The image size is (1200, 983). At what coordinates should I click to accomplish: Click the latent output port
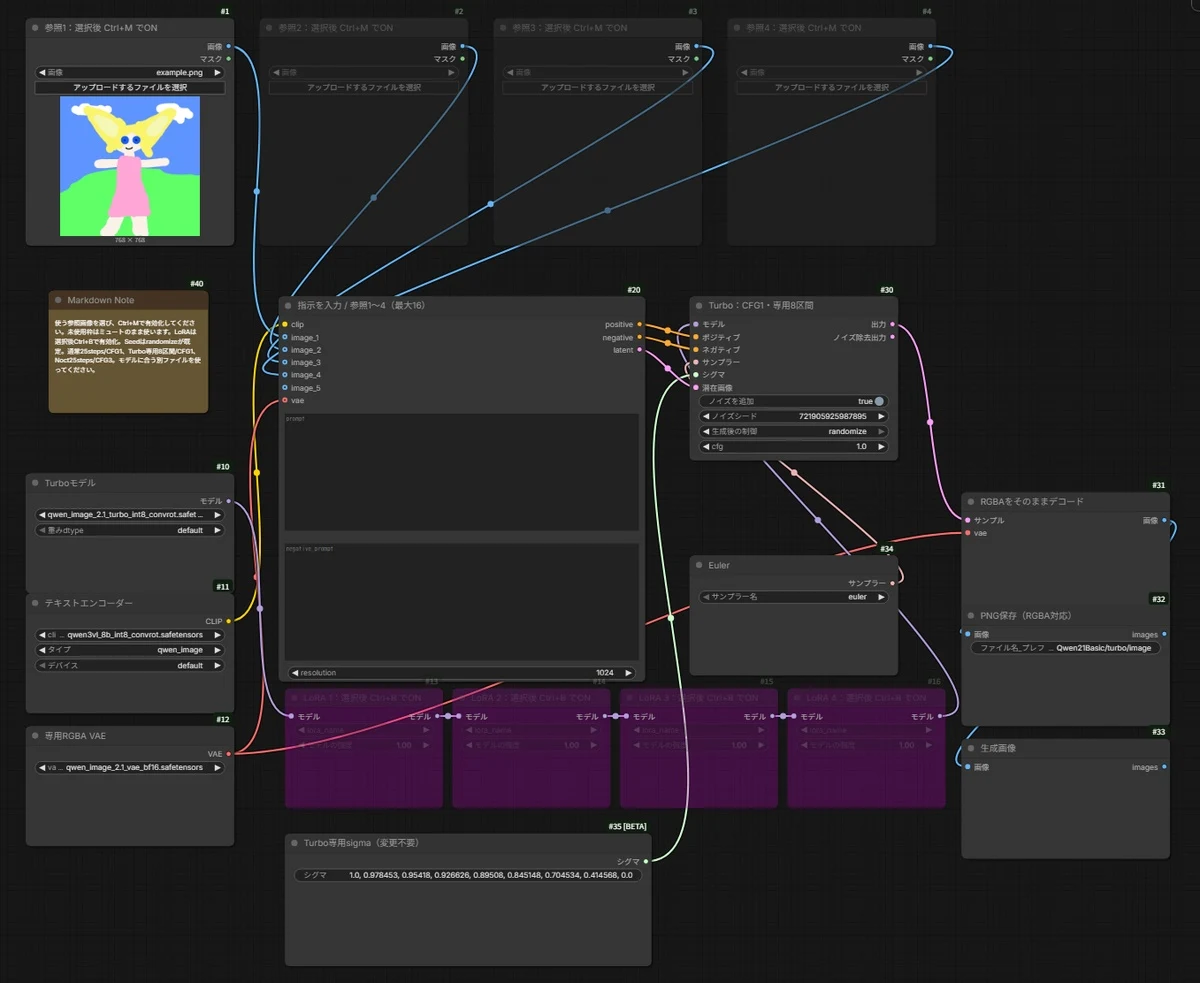coord(640,350)
